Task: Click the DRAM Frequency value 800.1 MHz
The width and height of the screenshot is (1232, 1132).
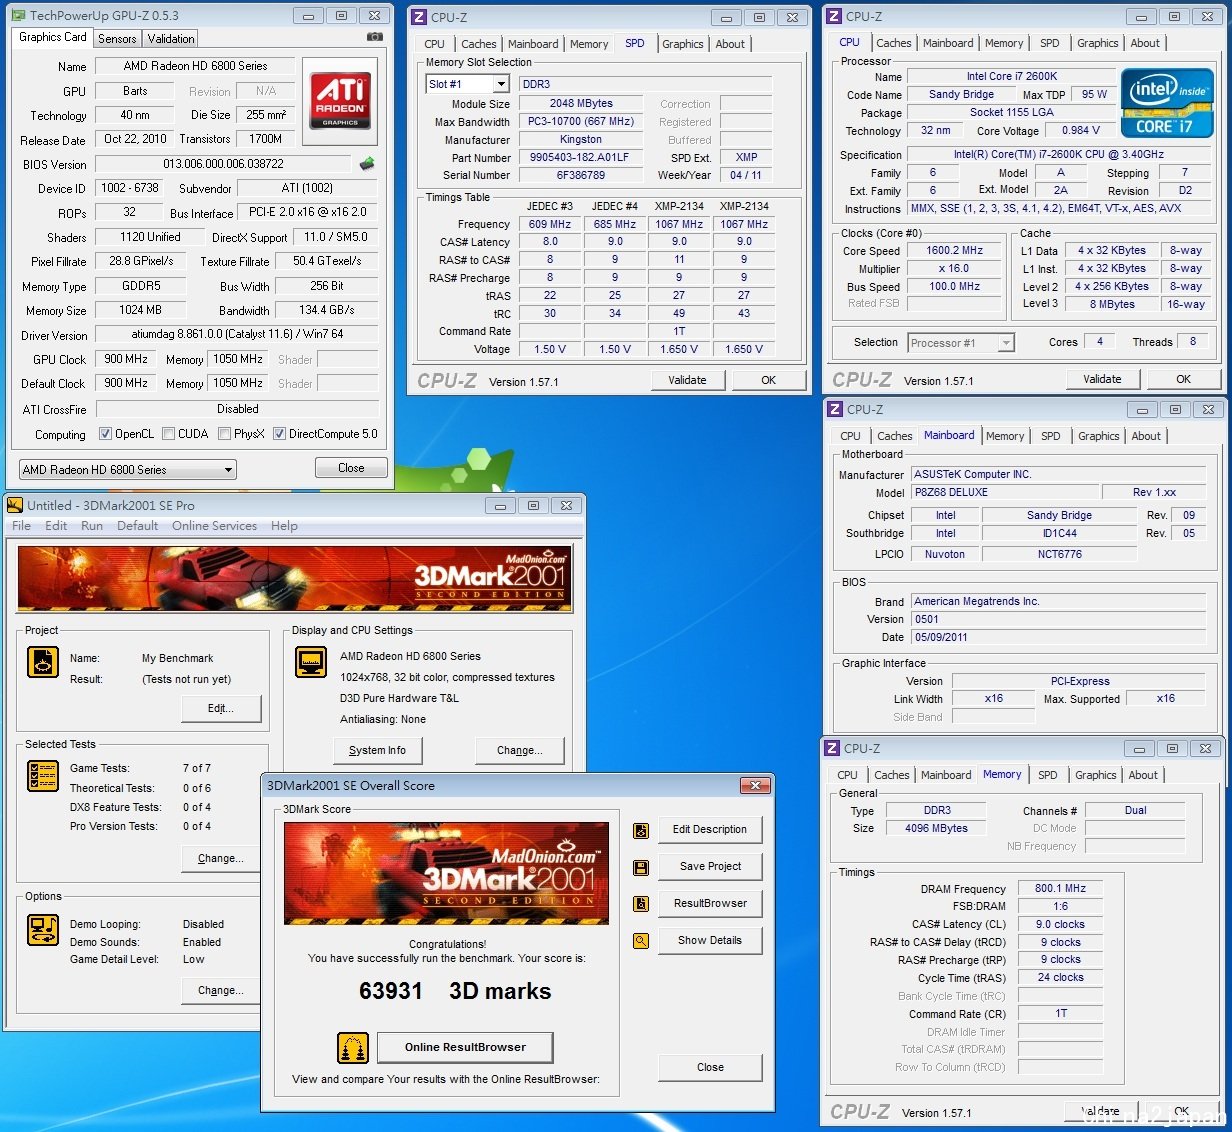Action: [x=1060, y=888]
